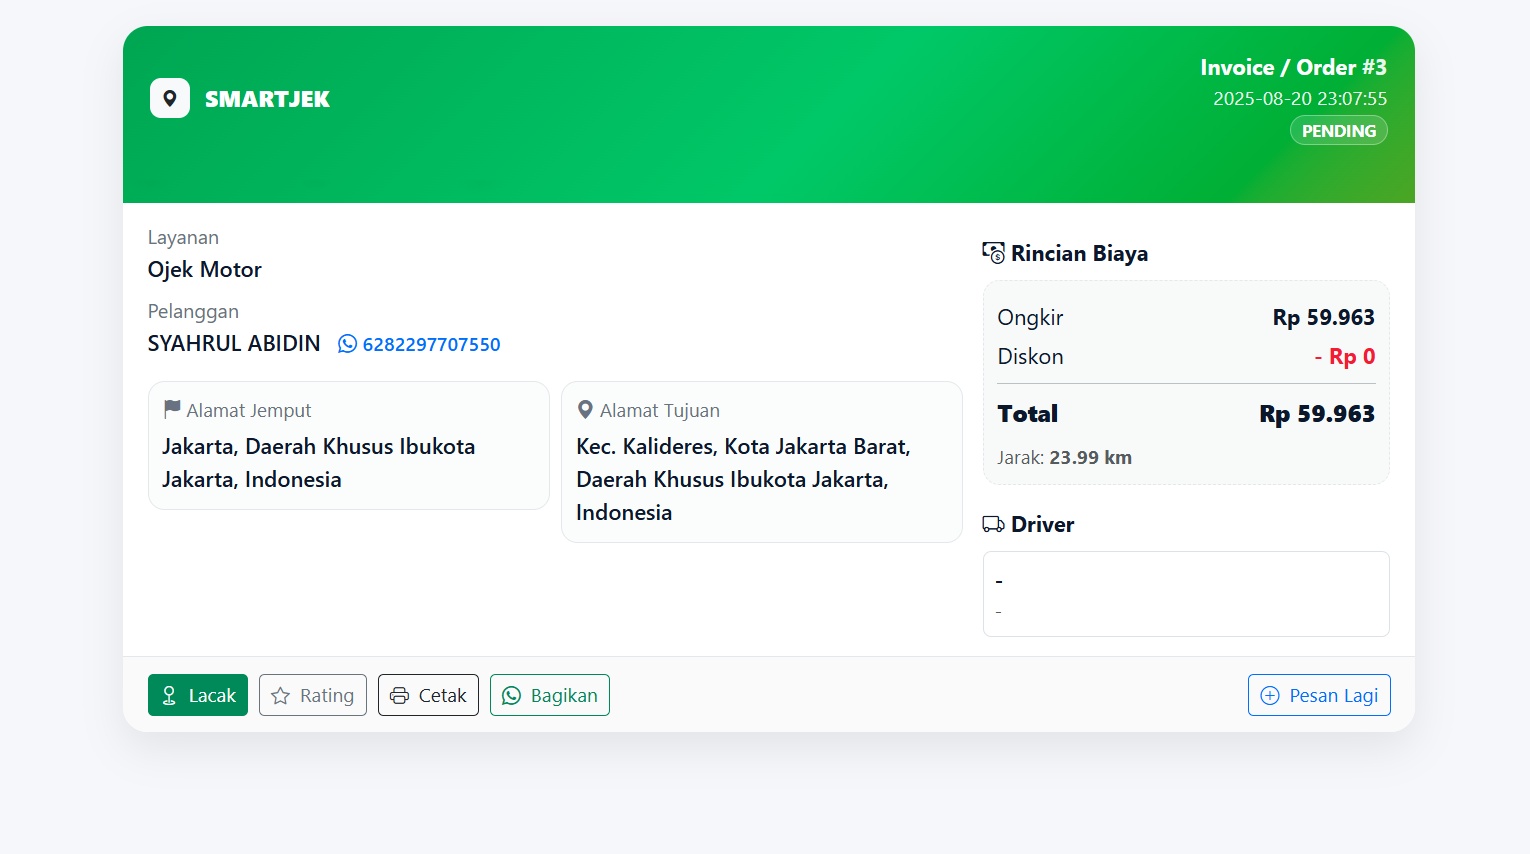Click the star icon in Rating button
Viewport: 1530px width, 854px height.
[x=281, y=696]
